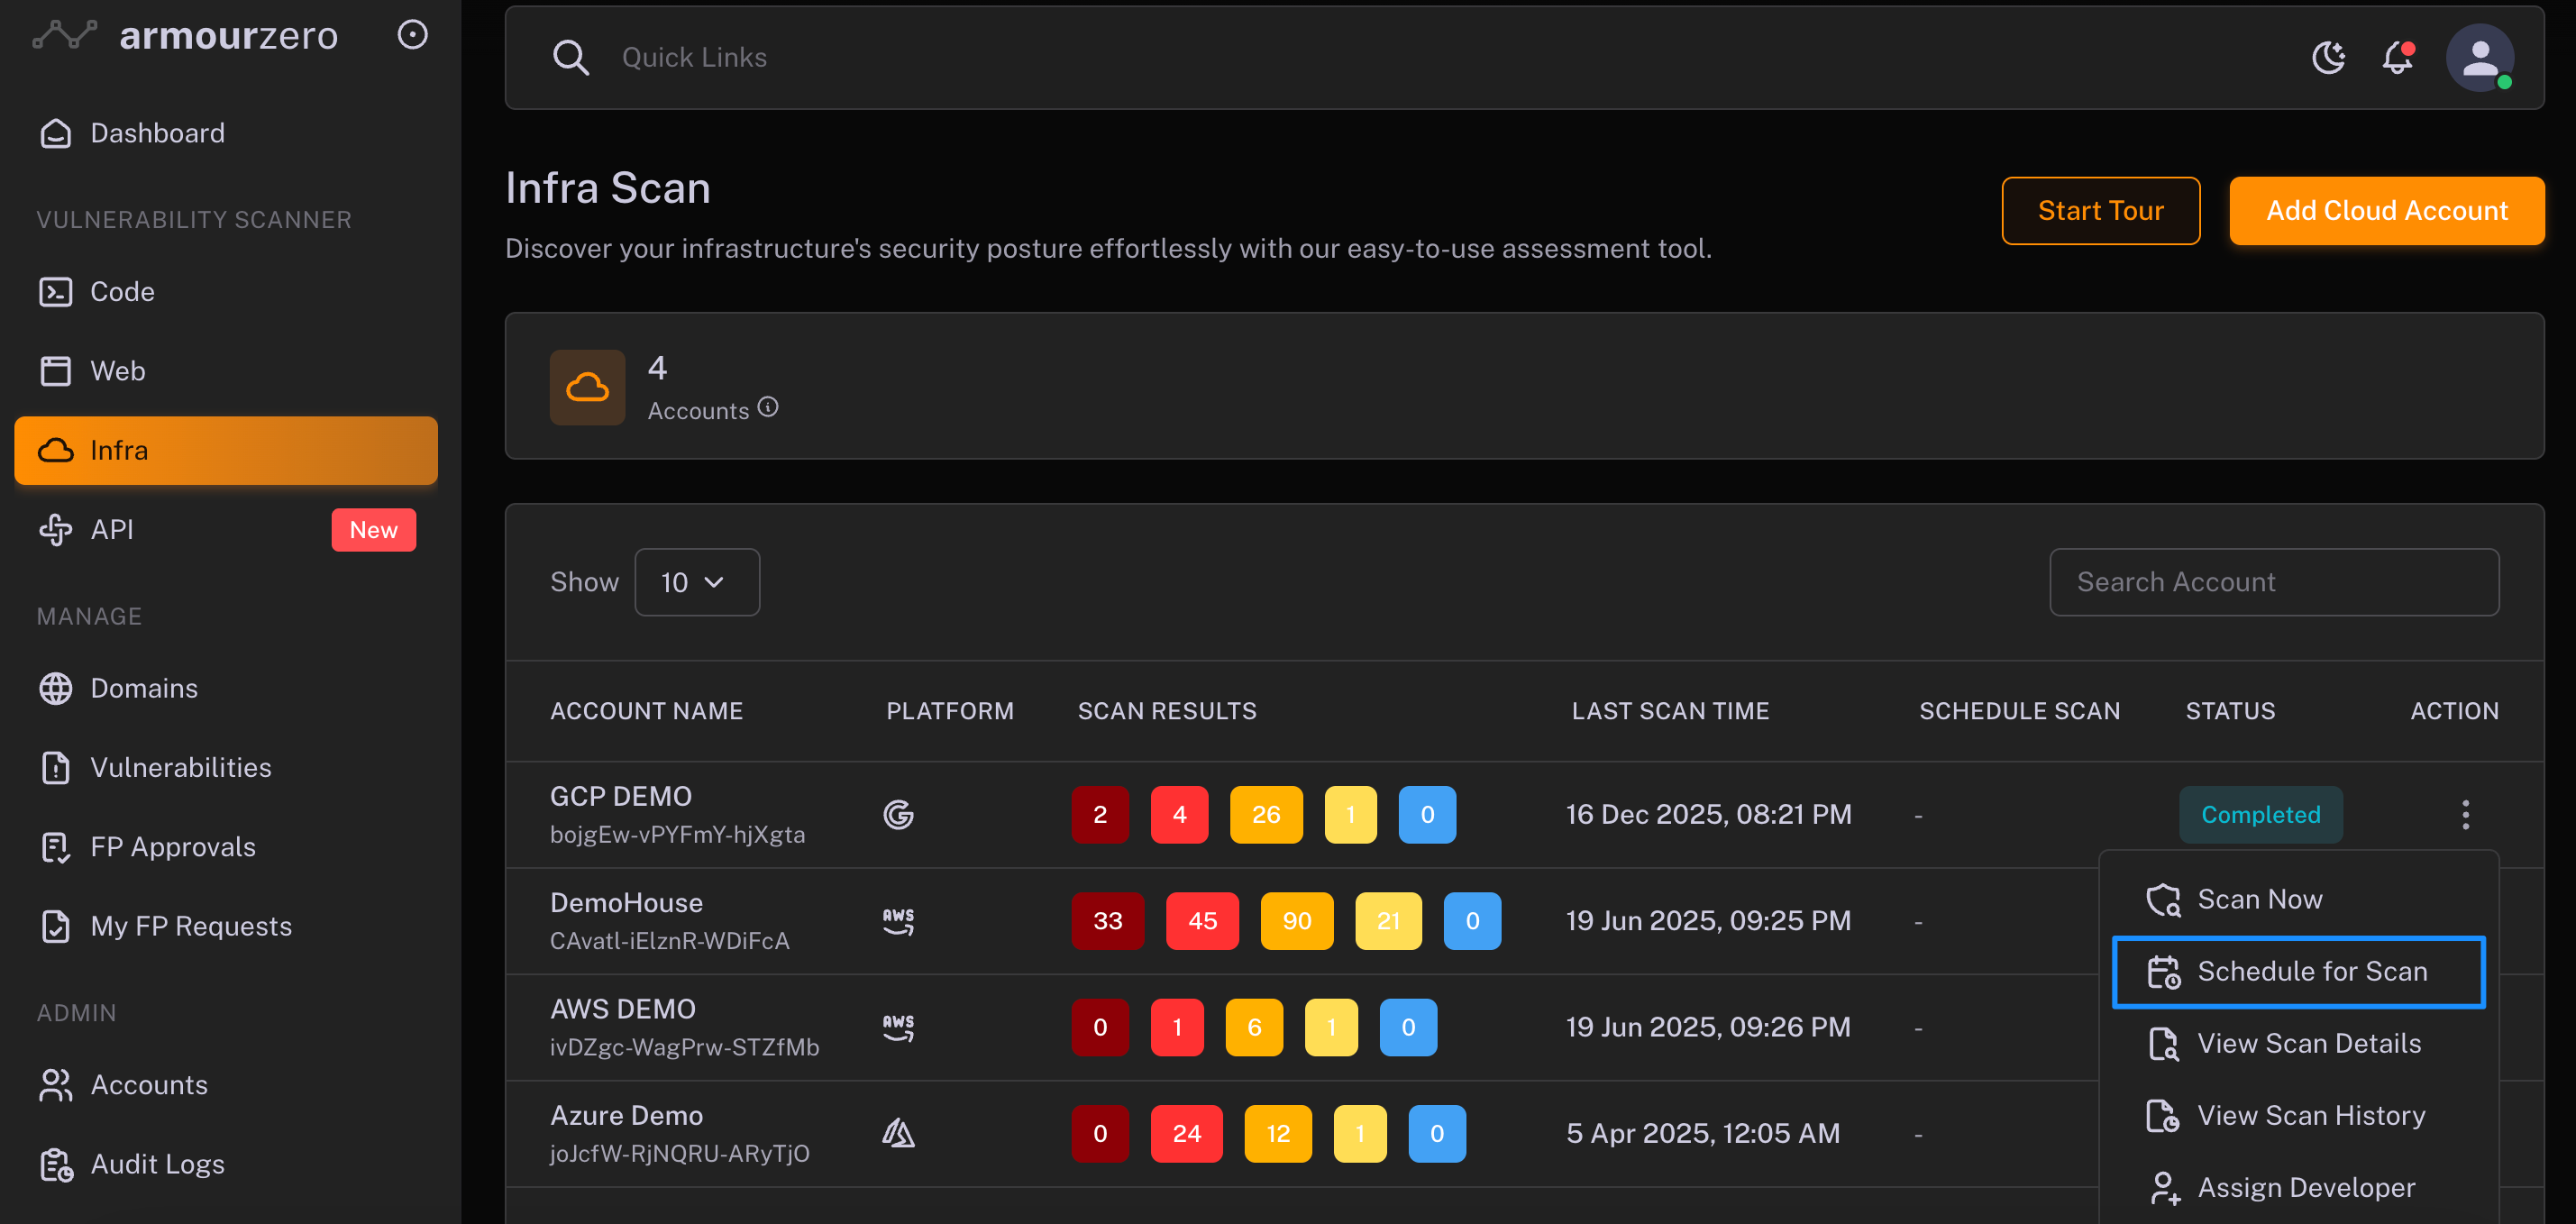Select Schedule for Scan menu option

(x=2298, y=971)
